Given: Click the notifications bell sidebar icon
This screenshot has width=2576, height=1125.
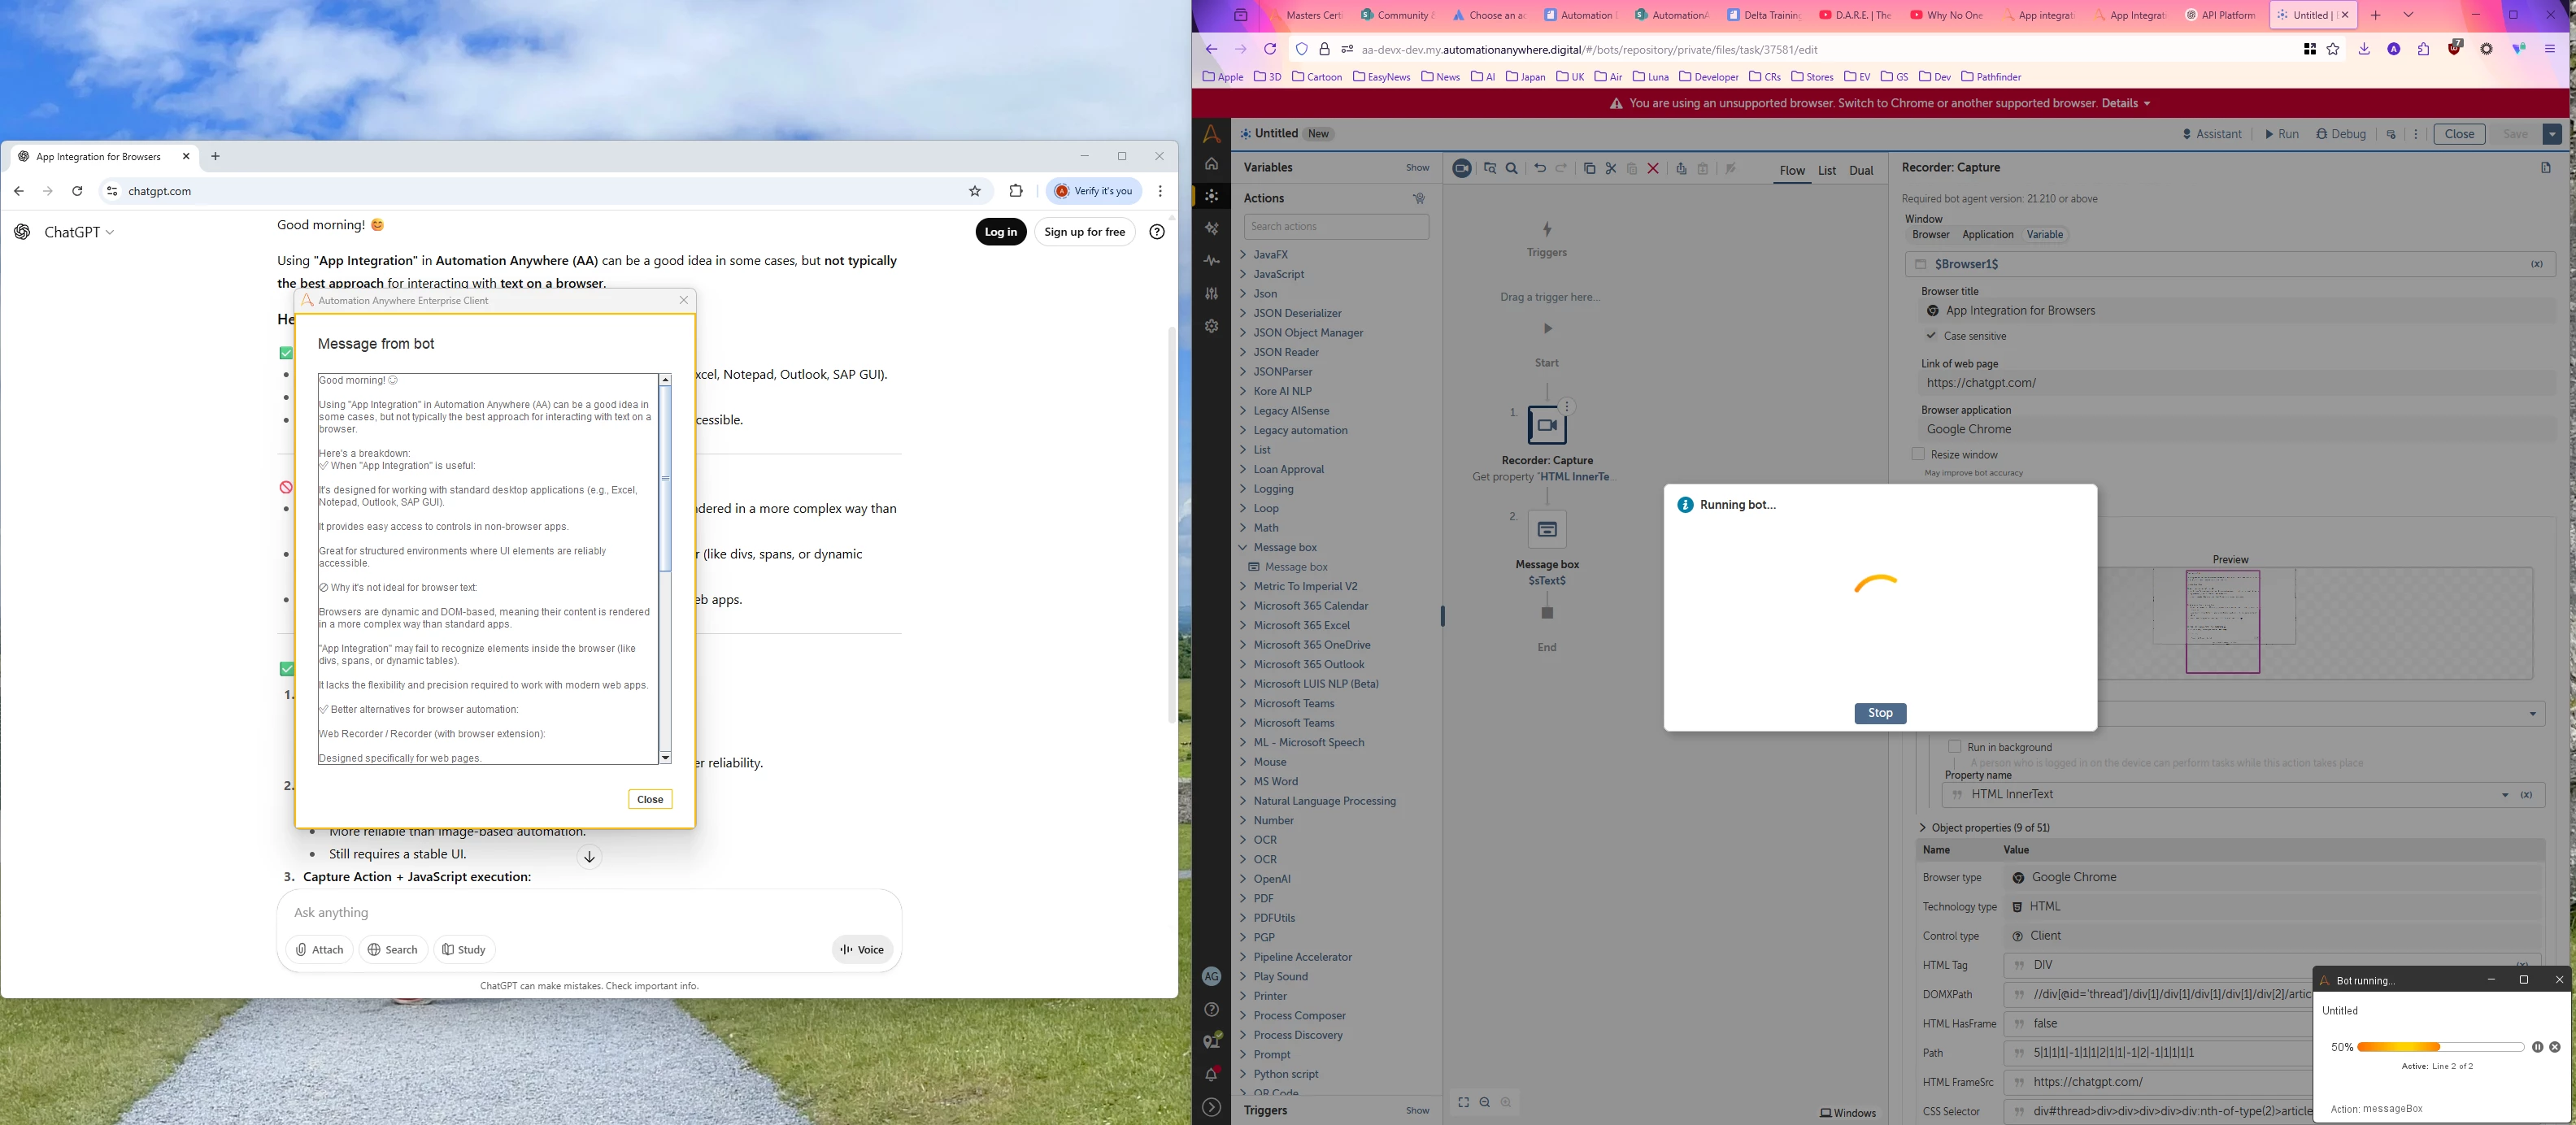Looking at the screenshot, I should click(x=1211, y=1074).
